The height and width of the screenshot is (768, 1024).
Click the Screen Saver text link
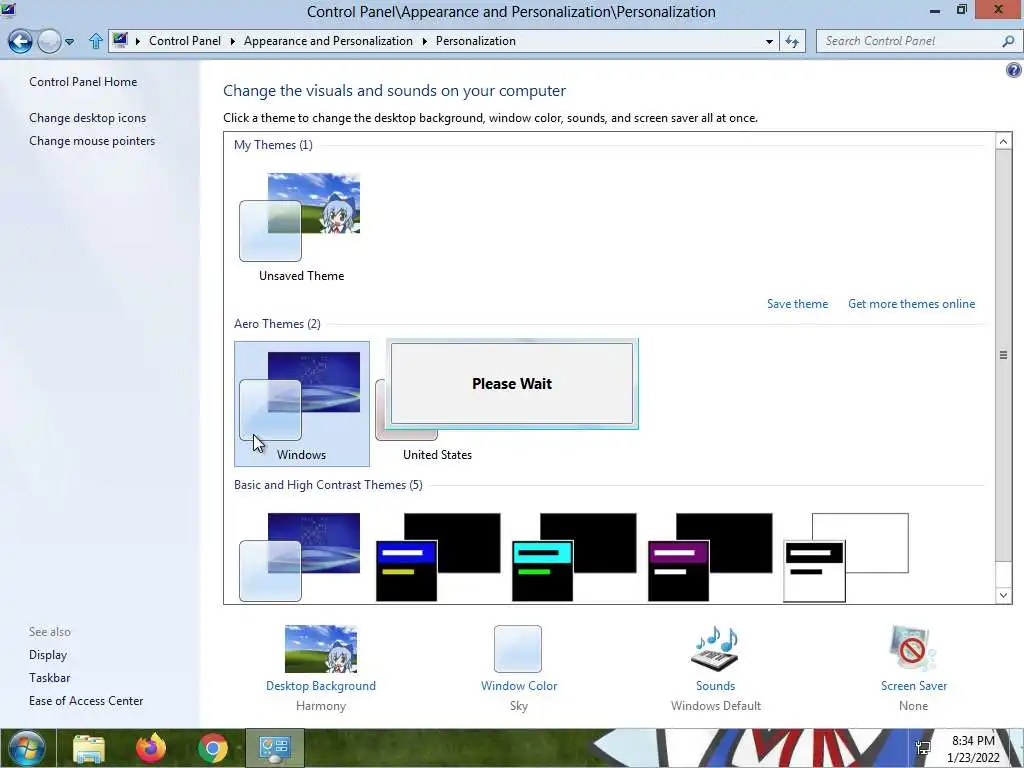pyautogui.click(x=914, y=686)
